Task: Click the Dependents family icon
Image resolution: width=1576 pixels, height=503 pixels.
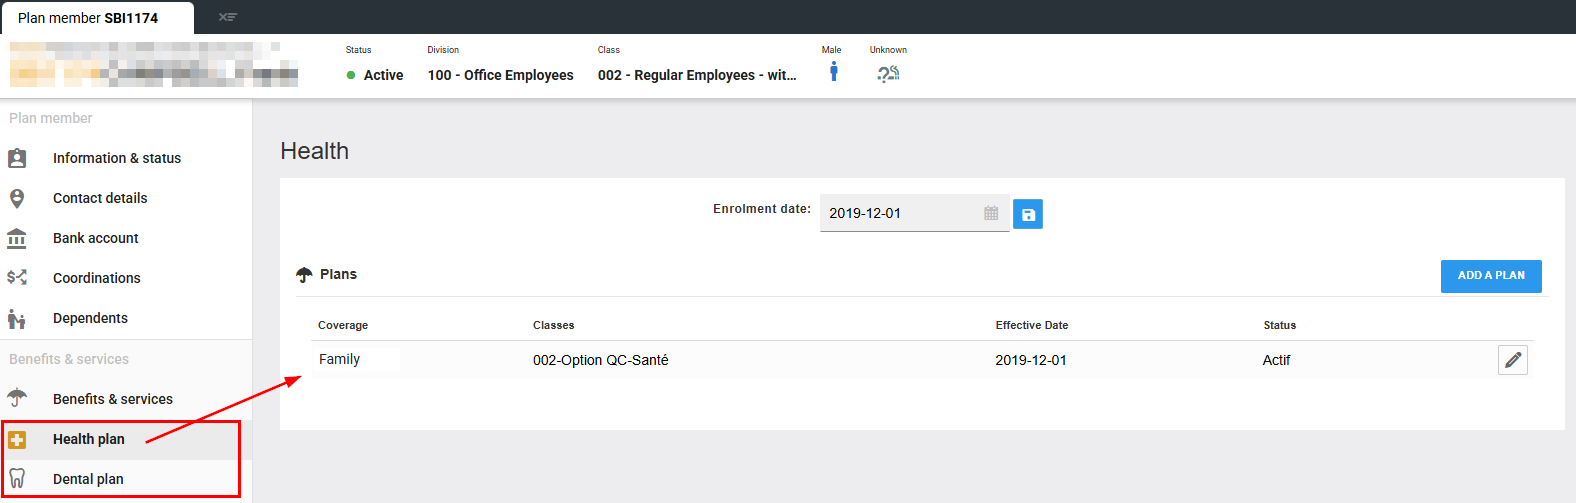Action: pyautogui.click(x=17, y=319)
